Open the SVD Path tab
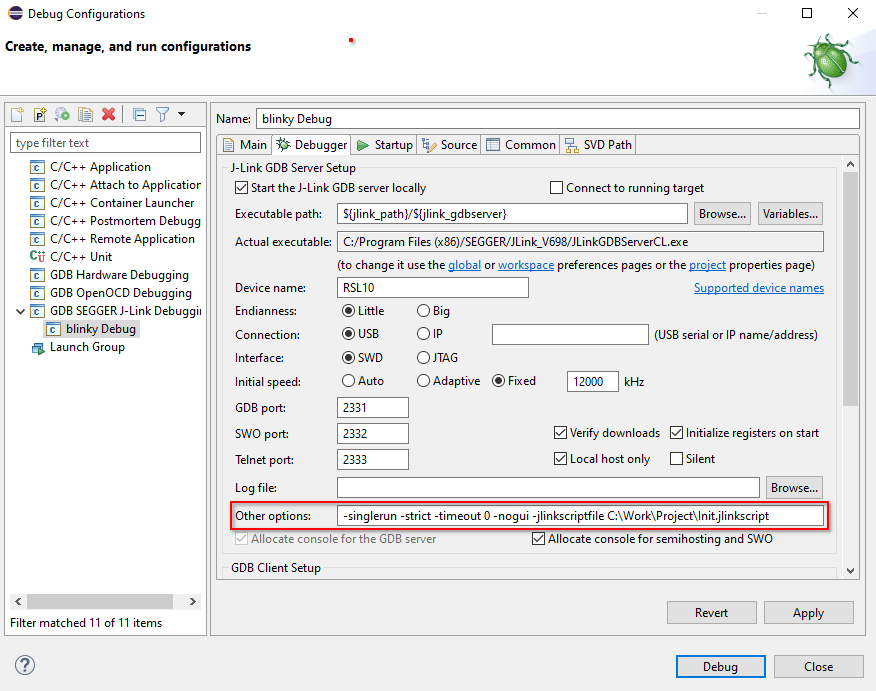The height and width of the screenshot is (691, 876). (x=598, y=145)
